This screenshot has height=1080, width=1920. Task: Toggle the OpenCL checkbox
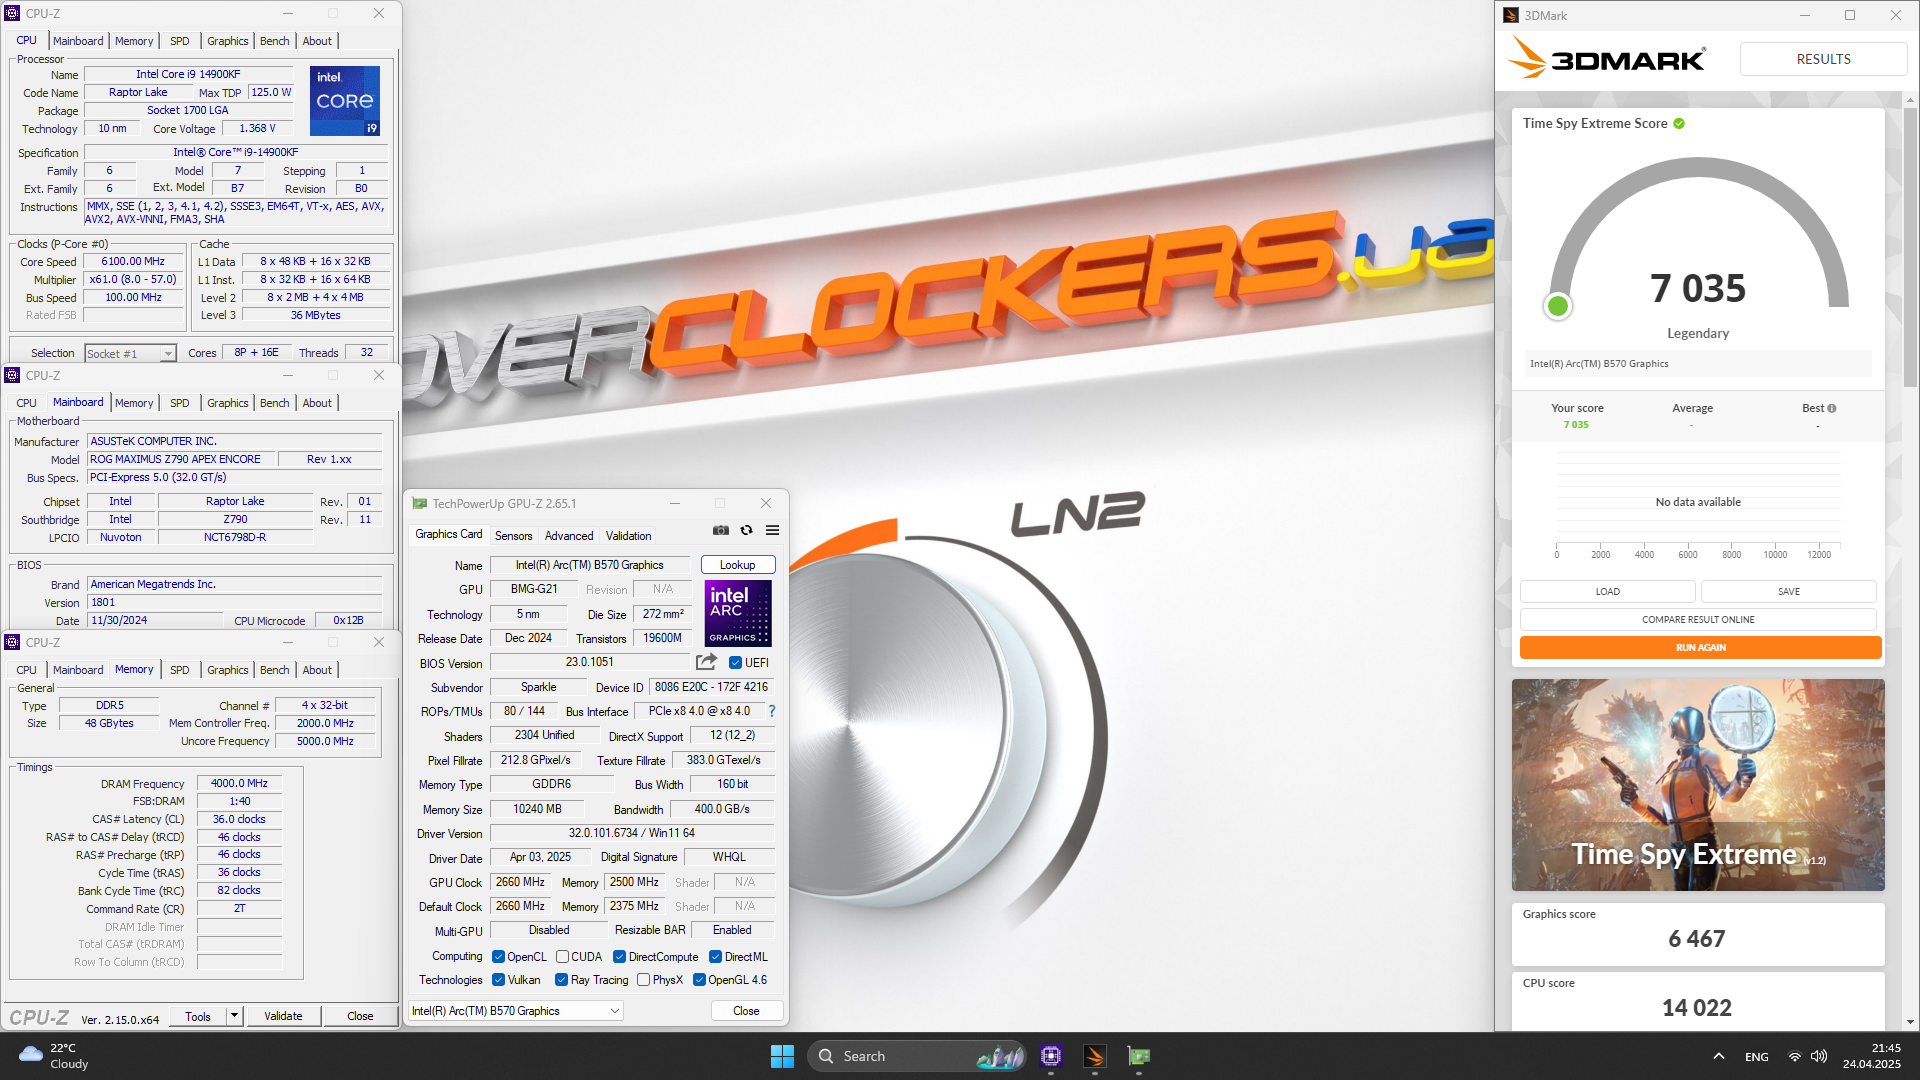click(498, 957)
